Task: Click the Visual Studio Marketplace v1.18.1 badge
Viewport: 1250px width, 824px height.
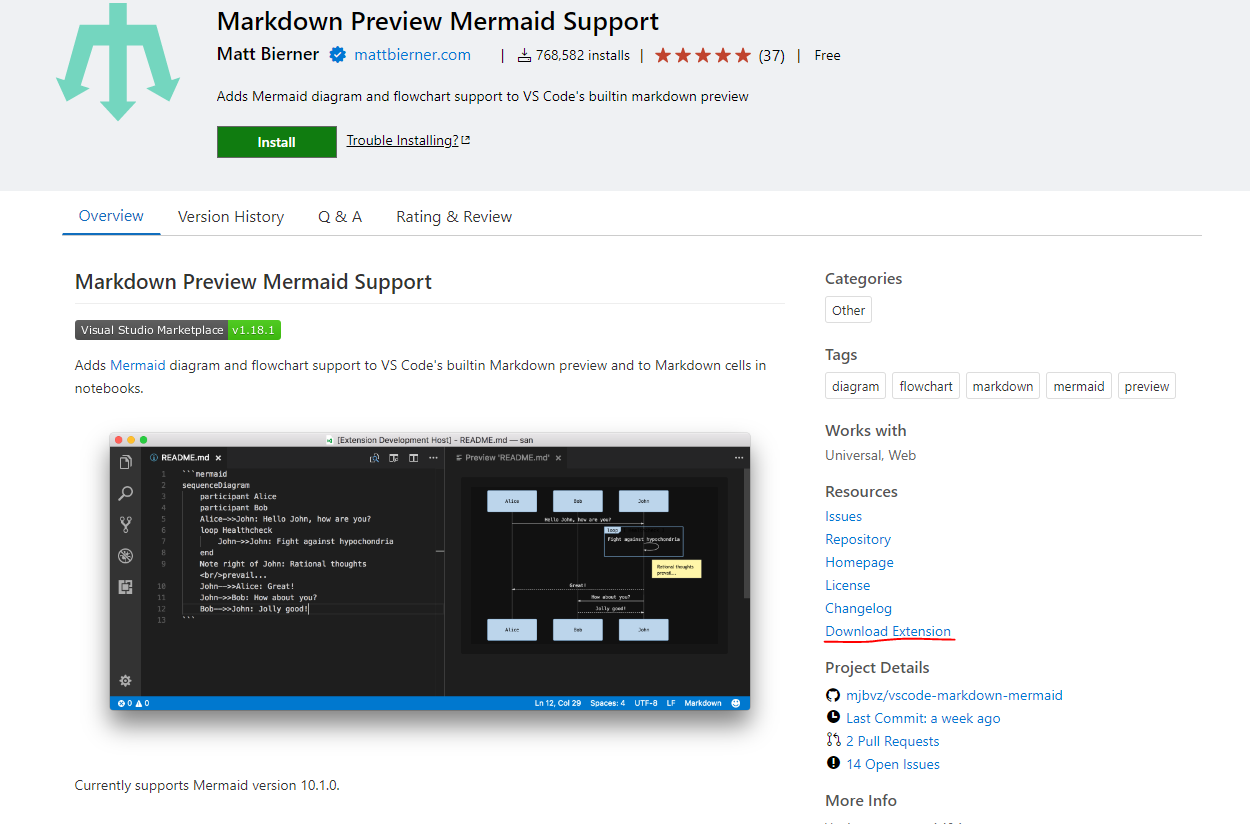Action: pos(178,330)
